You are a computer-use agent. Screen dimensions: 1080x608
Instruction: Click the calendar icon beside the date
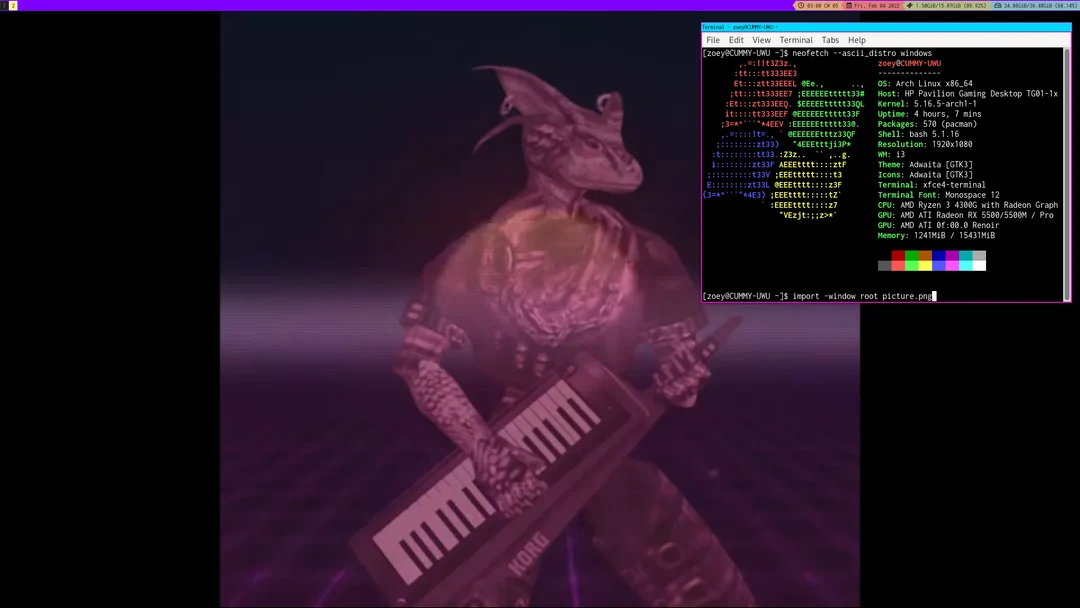pos(850,5)
